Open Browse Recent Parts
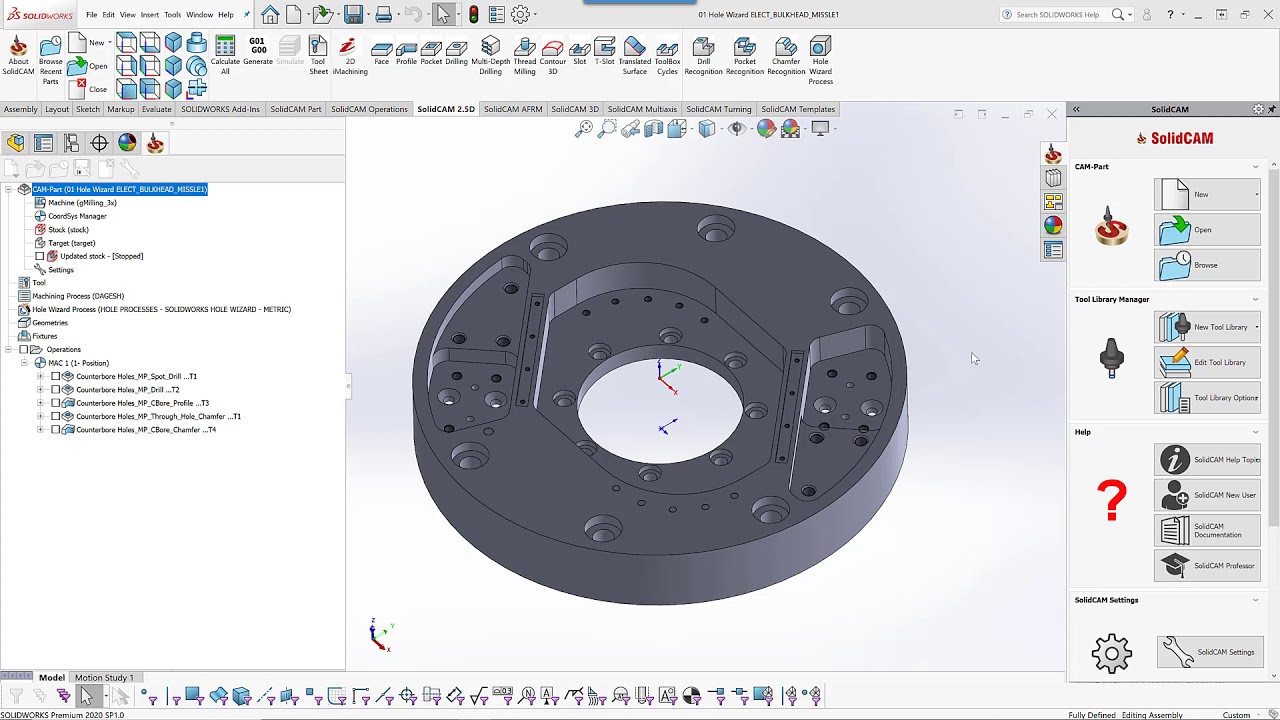The height and width of the screenshot is (720, 1280). (51, 60)
